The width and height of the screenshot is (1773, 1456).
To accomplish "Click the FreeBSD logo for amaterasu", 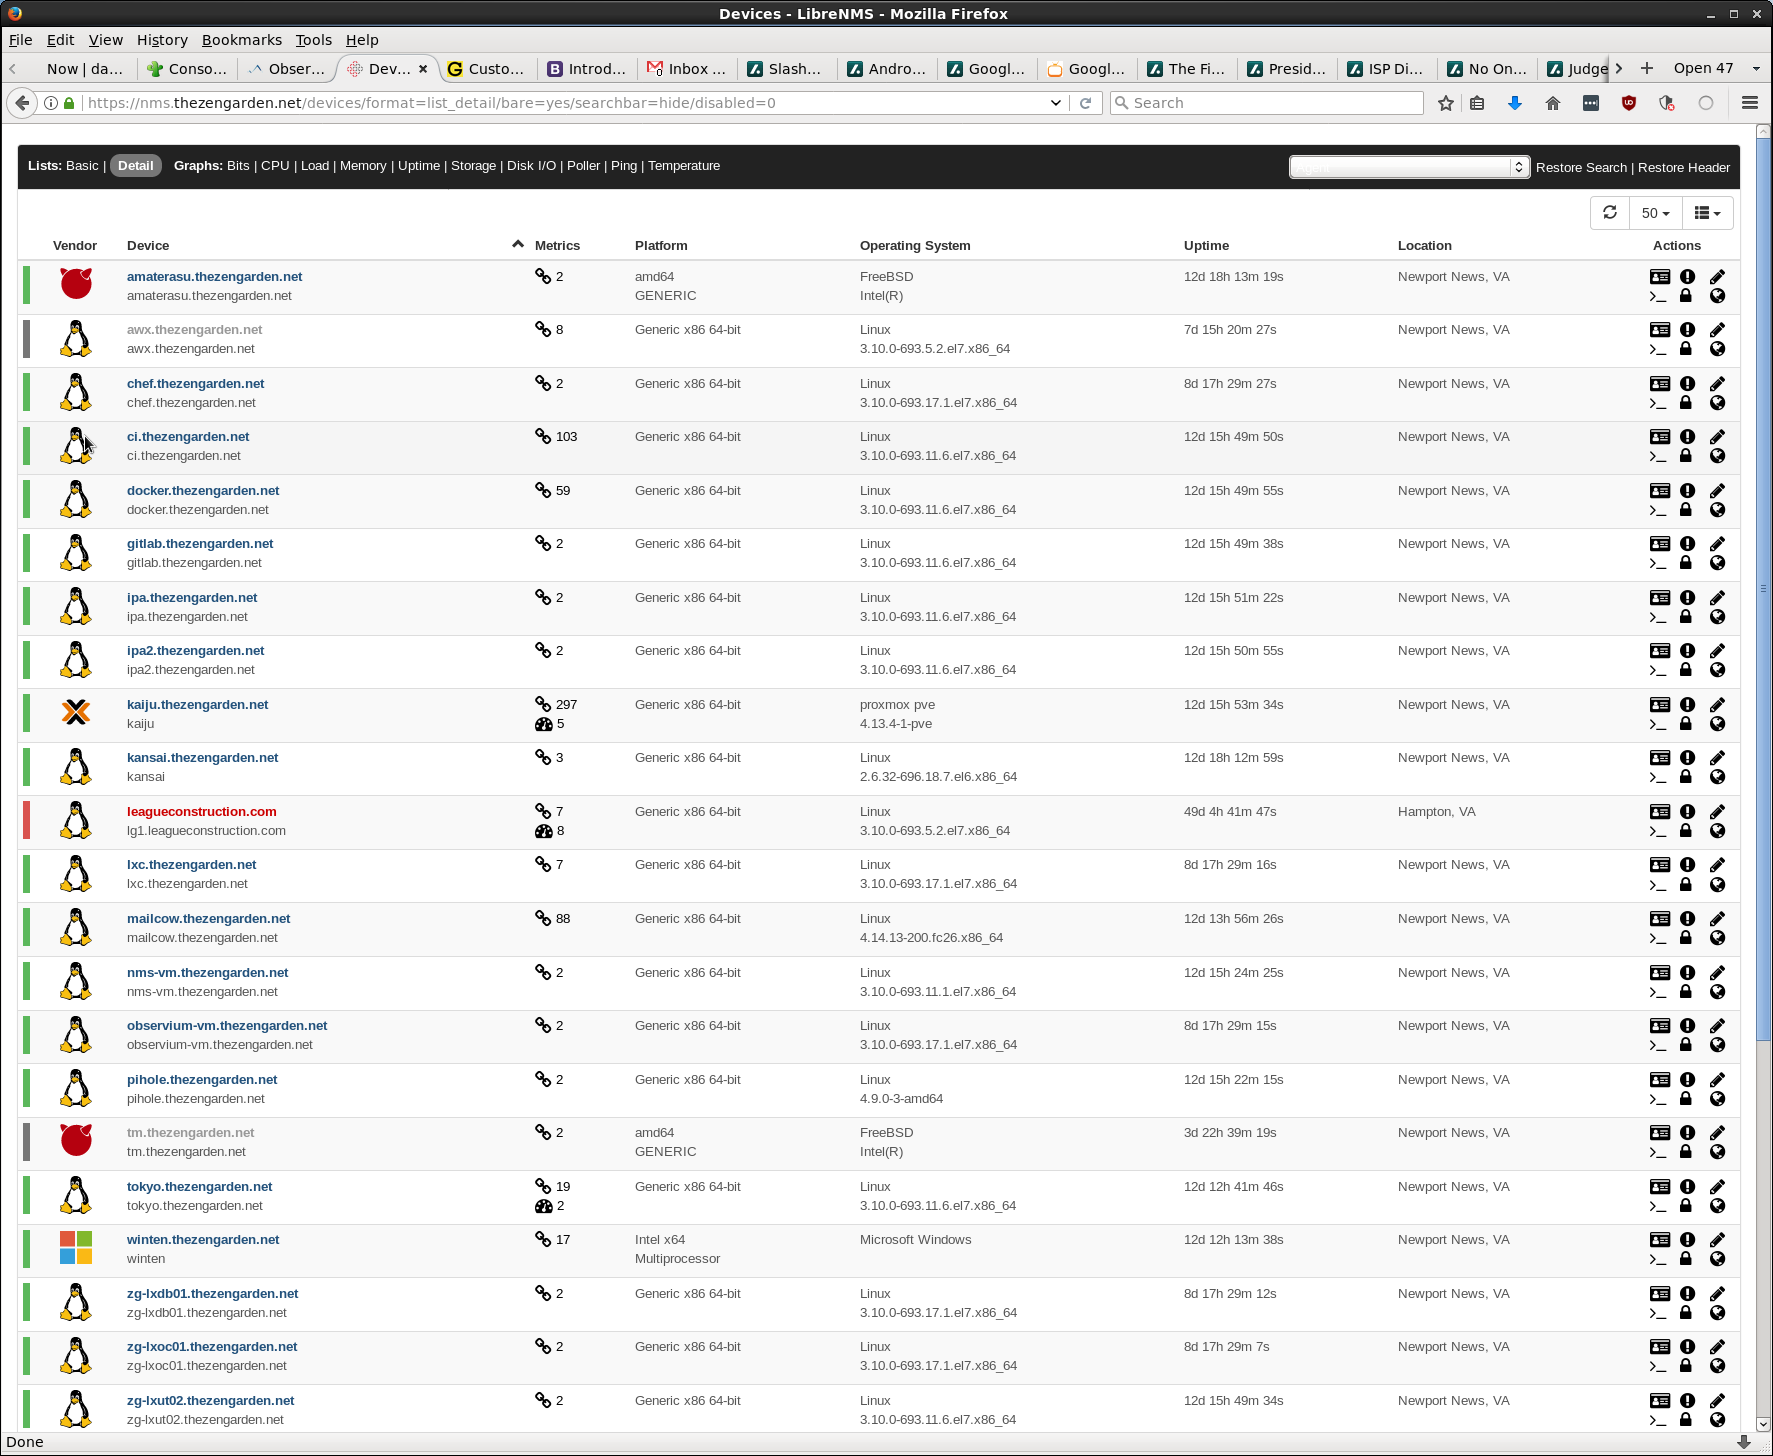I will point(76,283).
